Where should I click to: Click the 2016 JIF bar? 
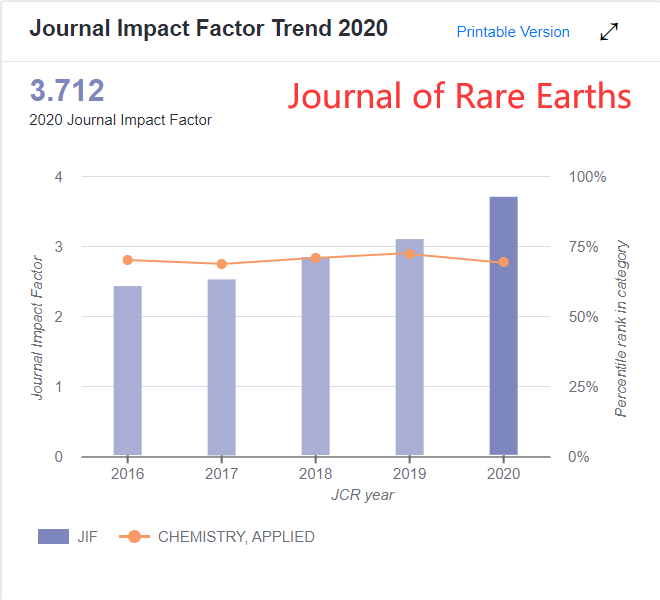coord(127,370)
